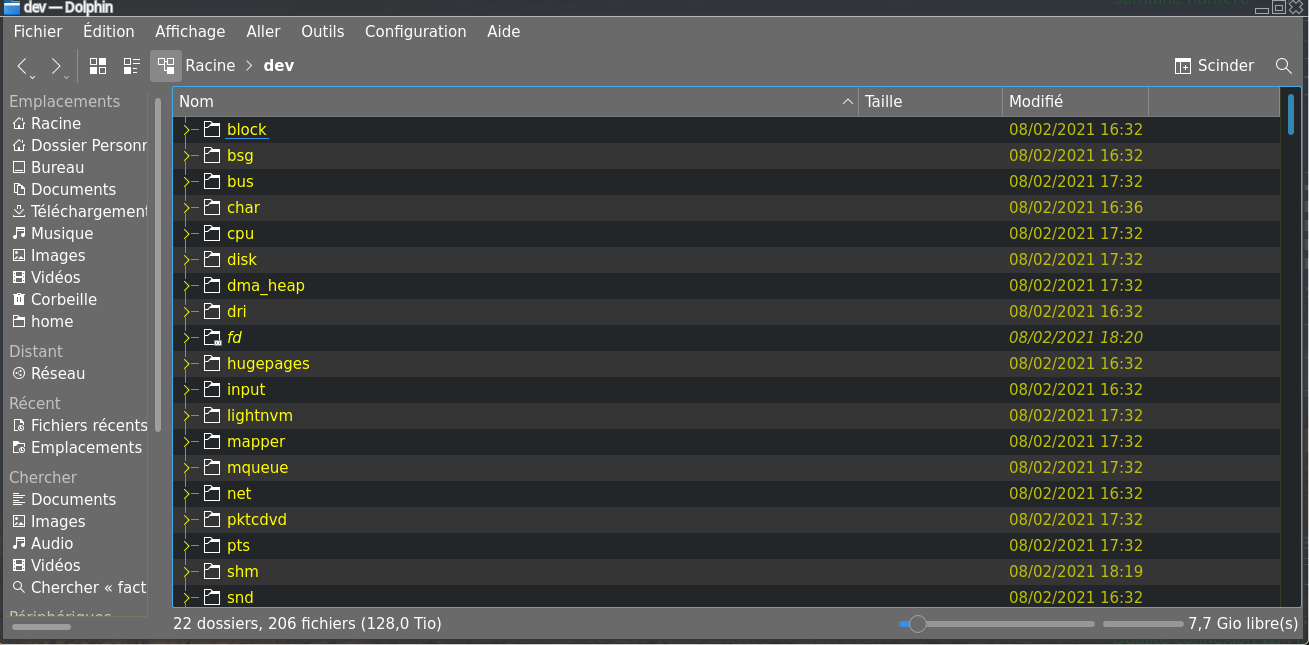The width and height of the screenshot is (1309, 645).
Task: Select the hugepages folder row
Action: click(726, 364)
